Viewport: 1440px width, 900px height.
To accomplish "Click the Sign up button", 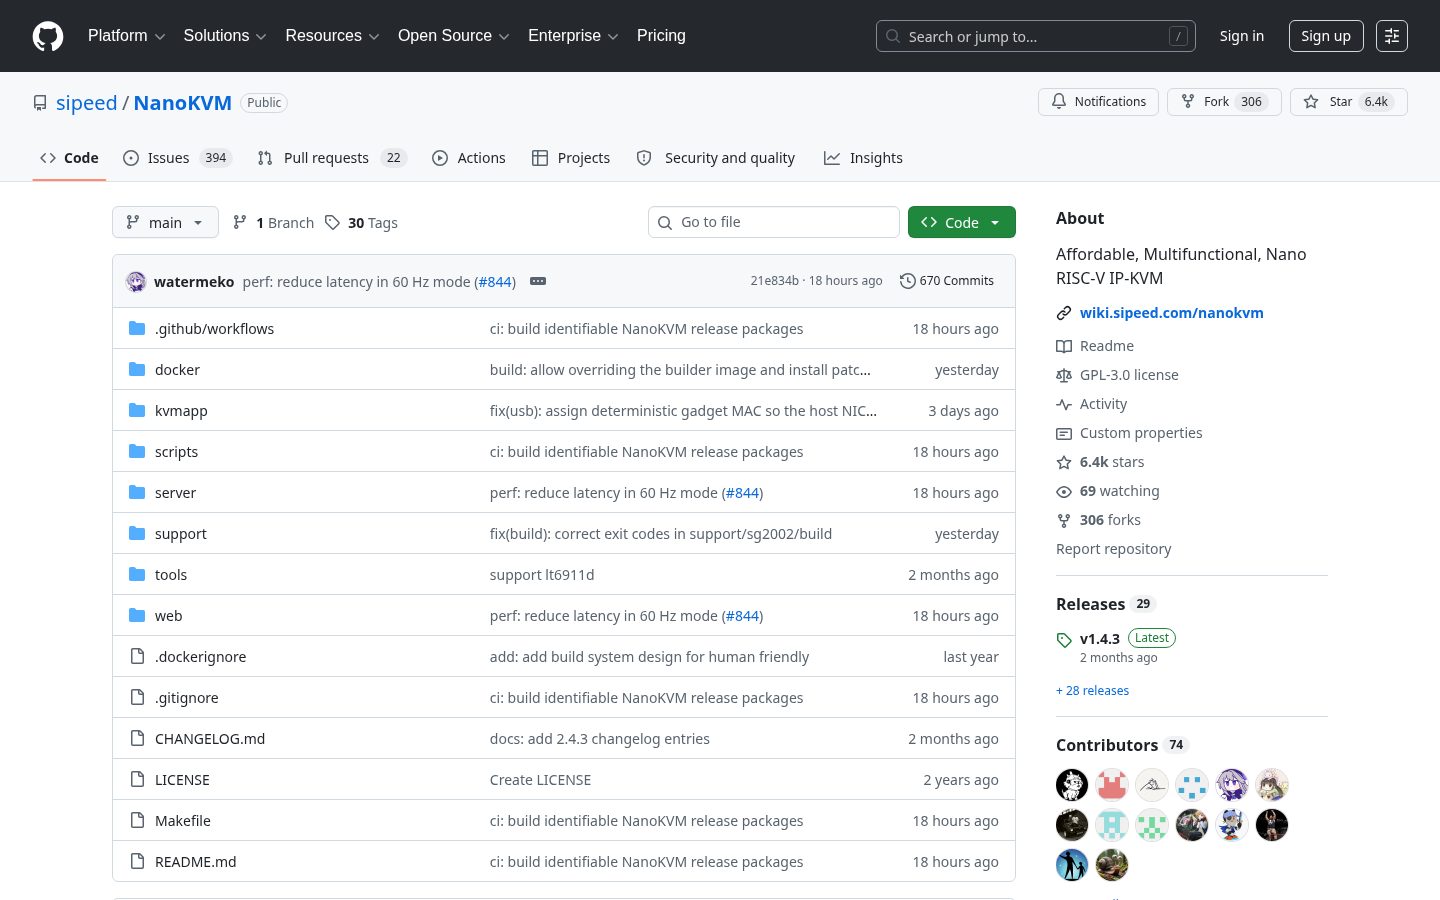I will 1326,36.
